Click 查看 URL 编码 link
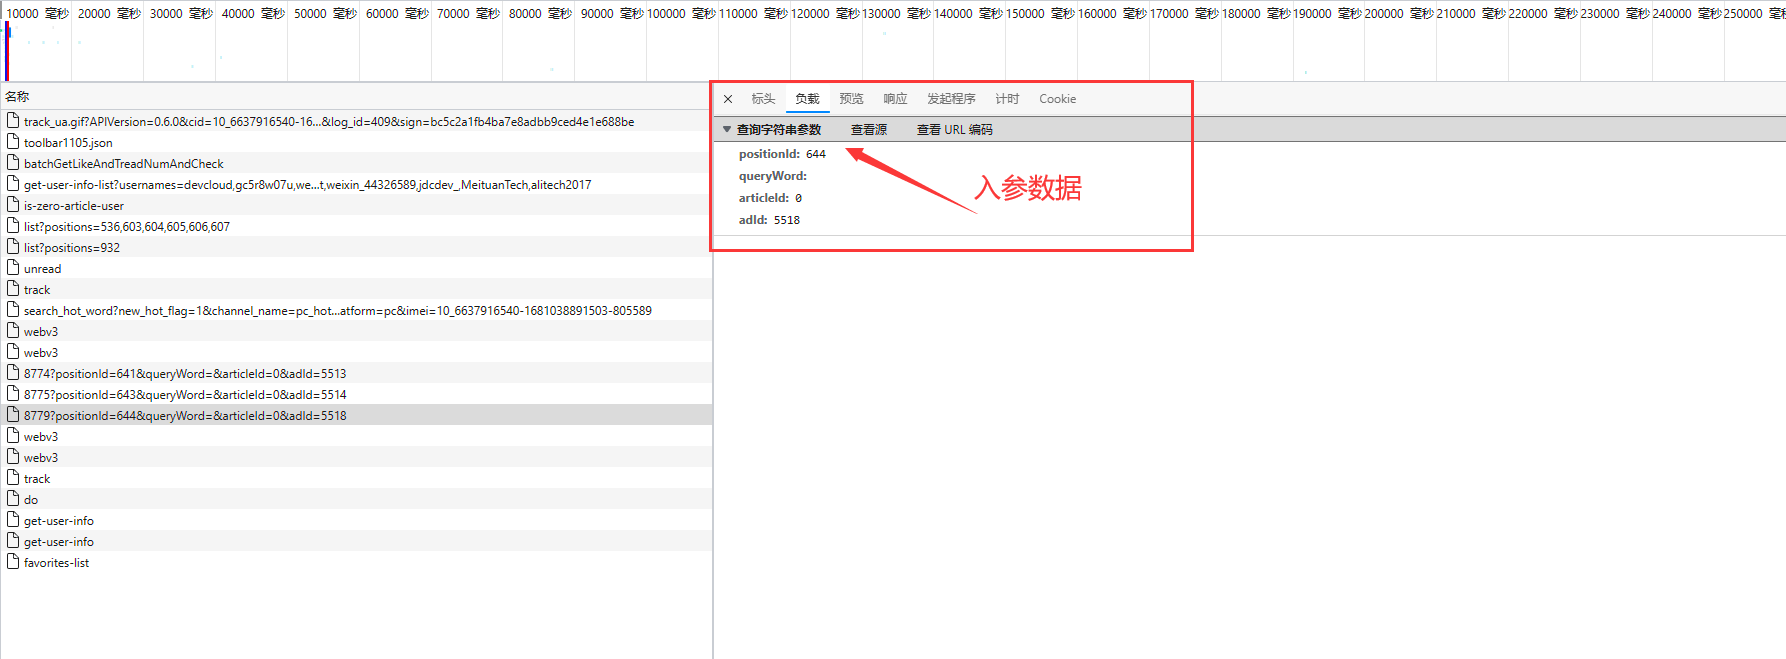Image resolution: width=1786 pixels, height=659 pixels. [x=954, y=130]
